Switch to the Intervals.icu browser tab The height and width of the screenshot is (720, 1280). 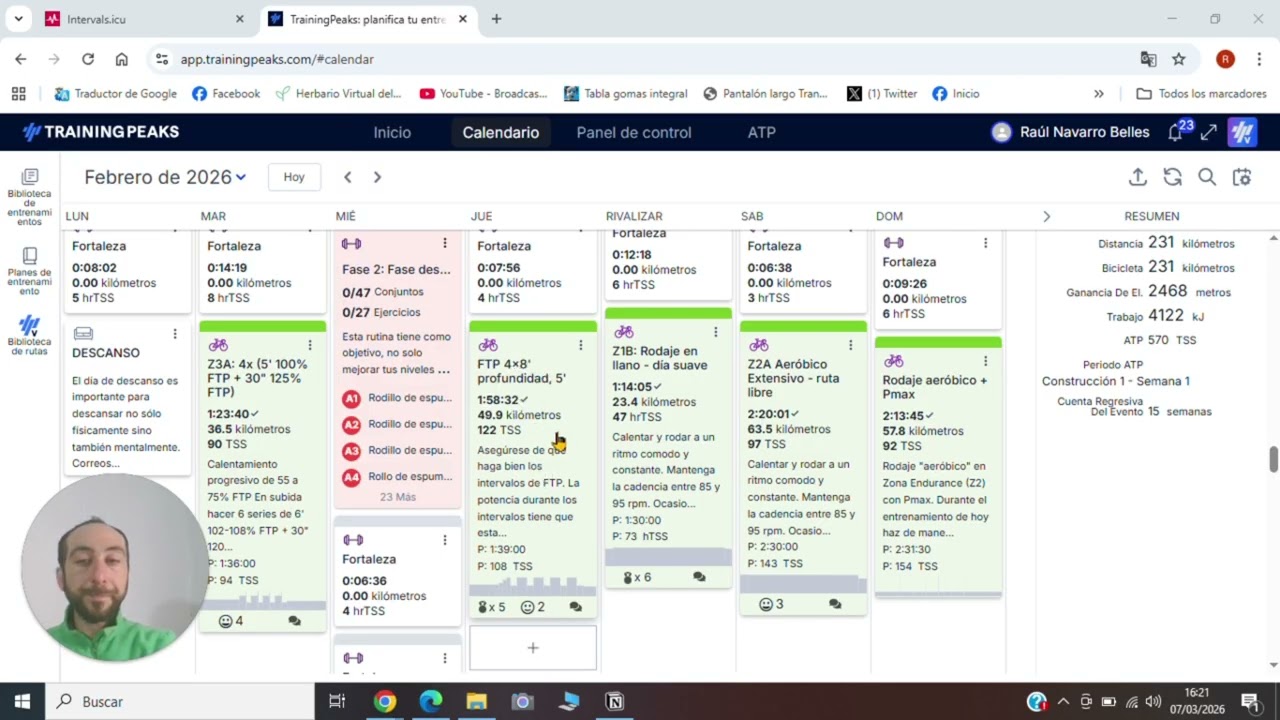145,19
